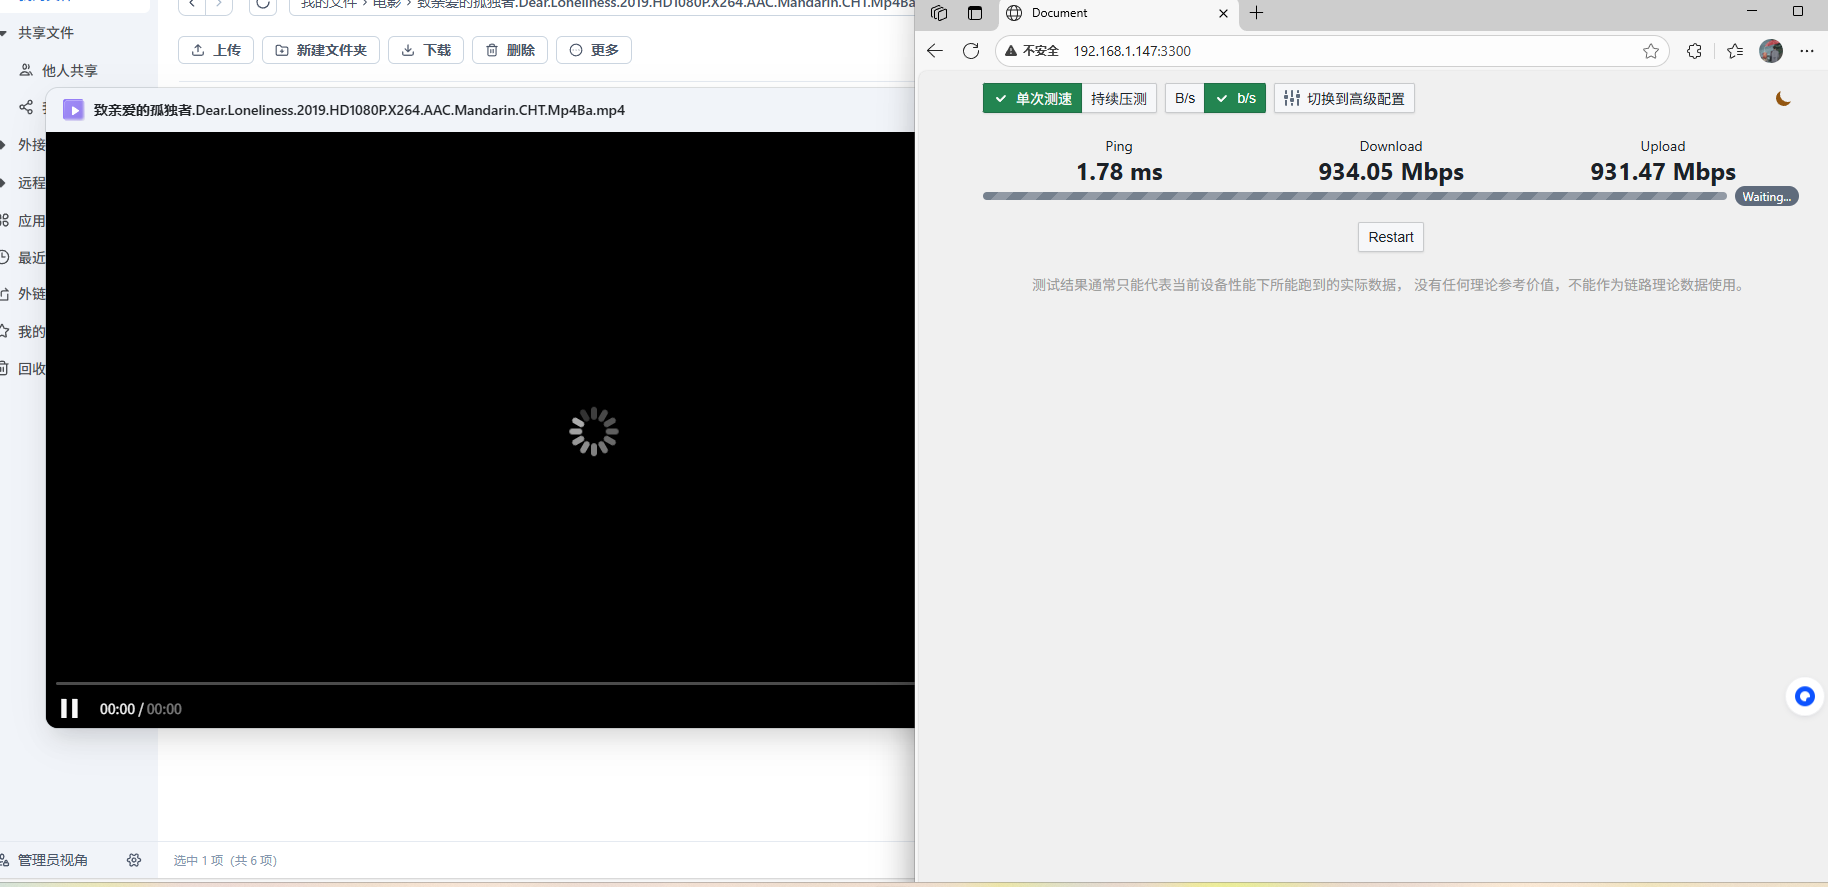Screen dimensions: 1828x887
Task: Switch to 持续压测 continuous stress test
Action: [x=1119, y=98]
